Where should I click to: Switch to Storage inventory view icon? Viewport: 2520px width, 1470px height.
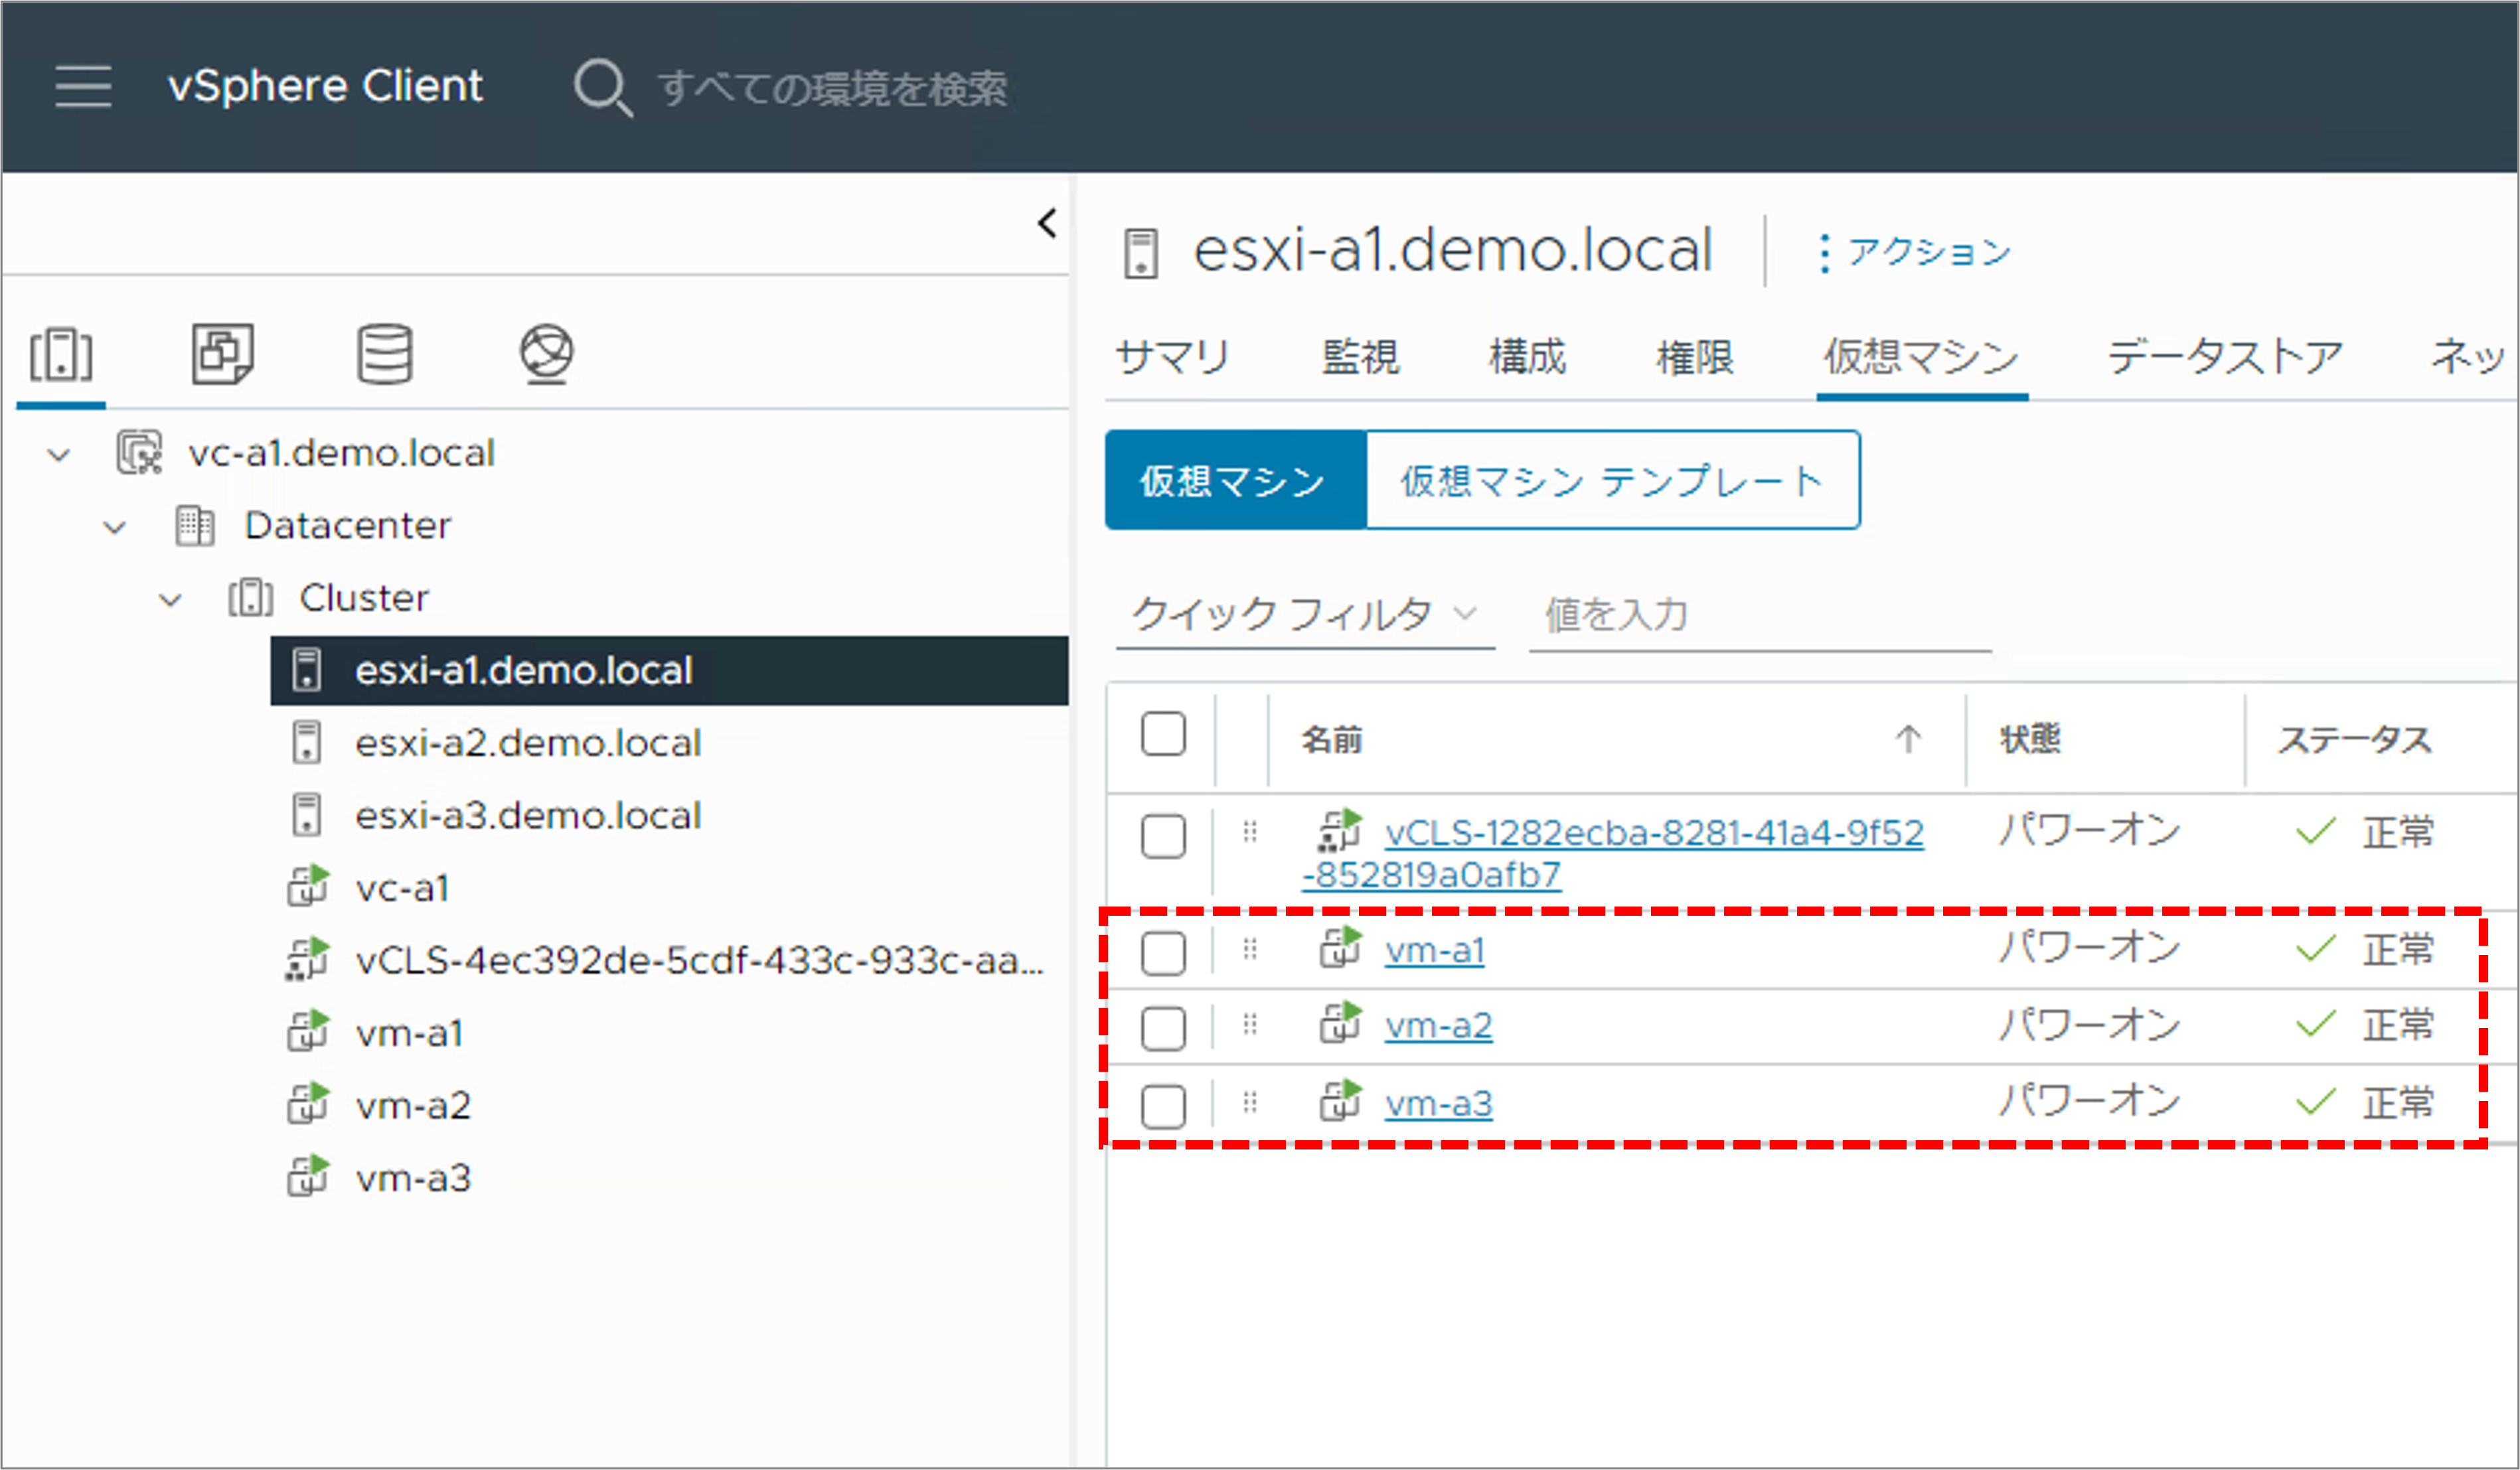pyautogui.click(x=385, y=354)
